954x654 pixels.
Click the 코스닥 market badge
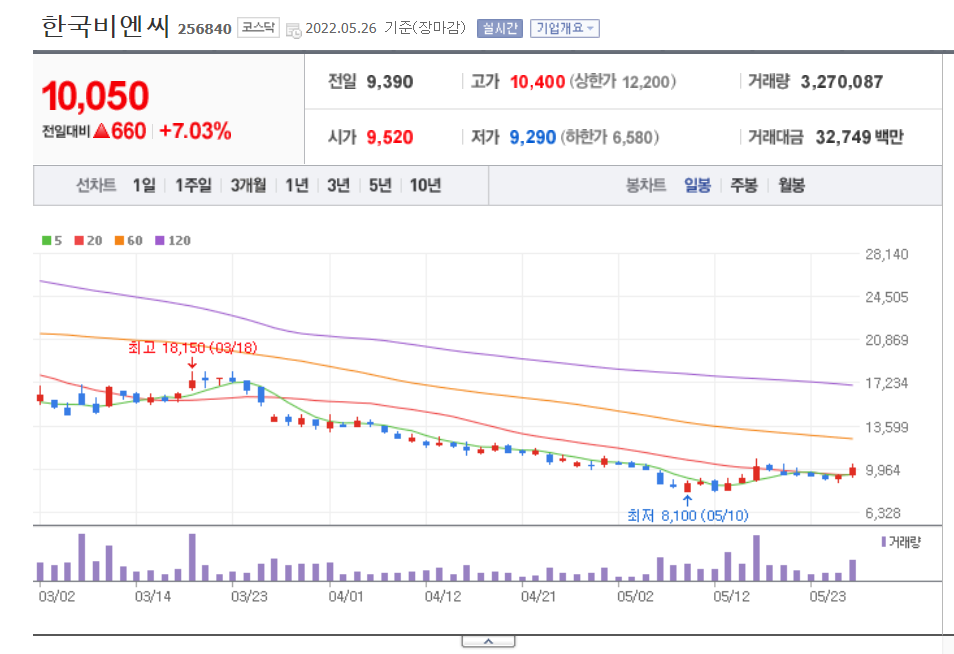pos(258,27)
